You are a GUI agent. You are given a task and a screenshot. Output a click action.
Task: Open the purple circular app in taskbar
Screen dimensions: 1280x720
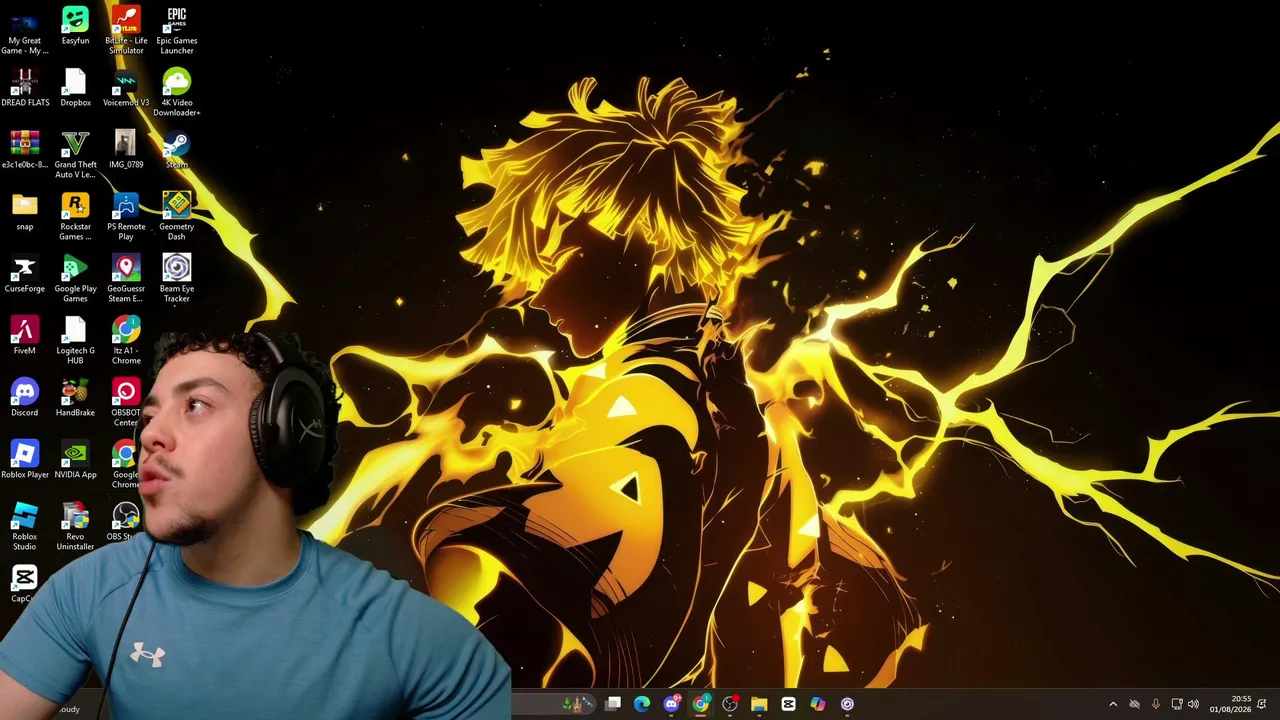847,704
